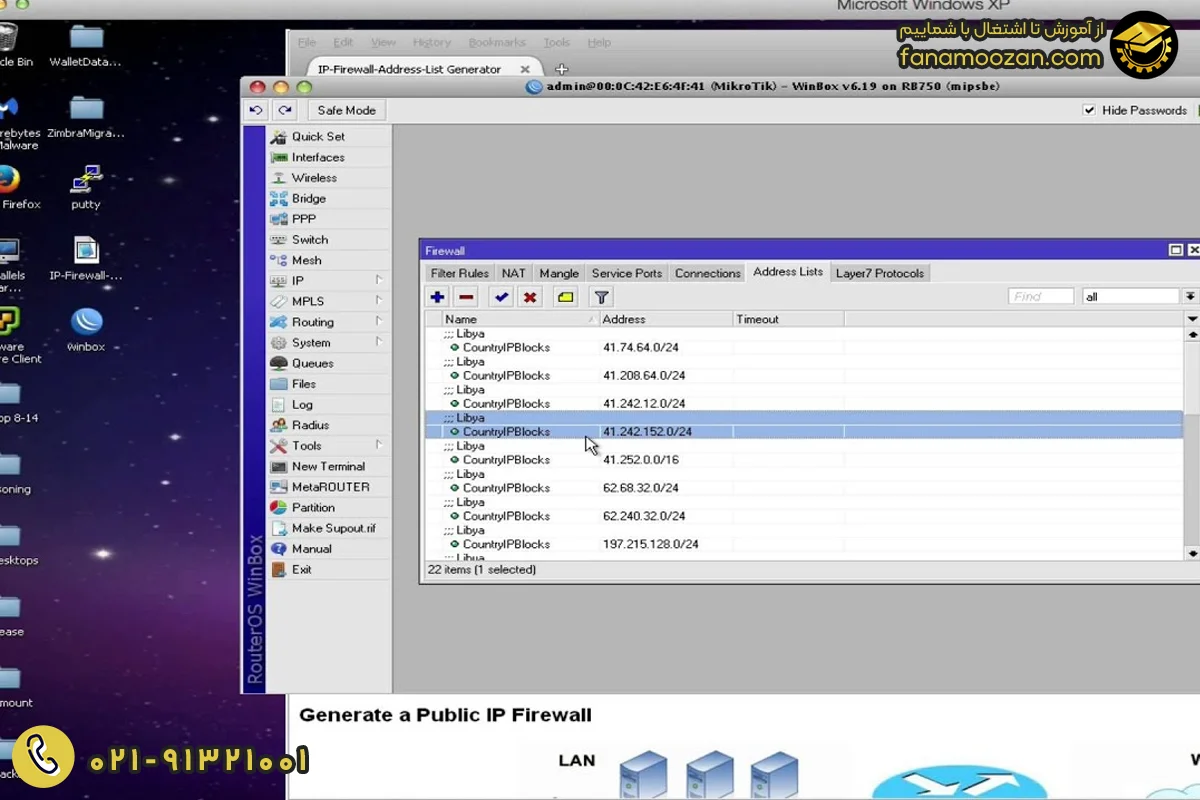Image resolution: width=1200 pixels, height=800 pixels.
Task: Click the red minus remove entry icon
Action: coord(466,297)
